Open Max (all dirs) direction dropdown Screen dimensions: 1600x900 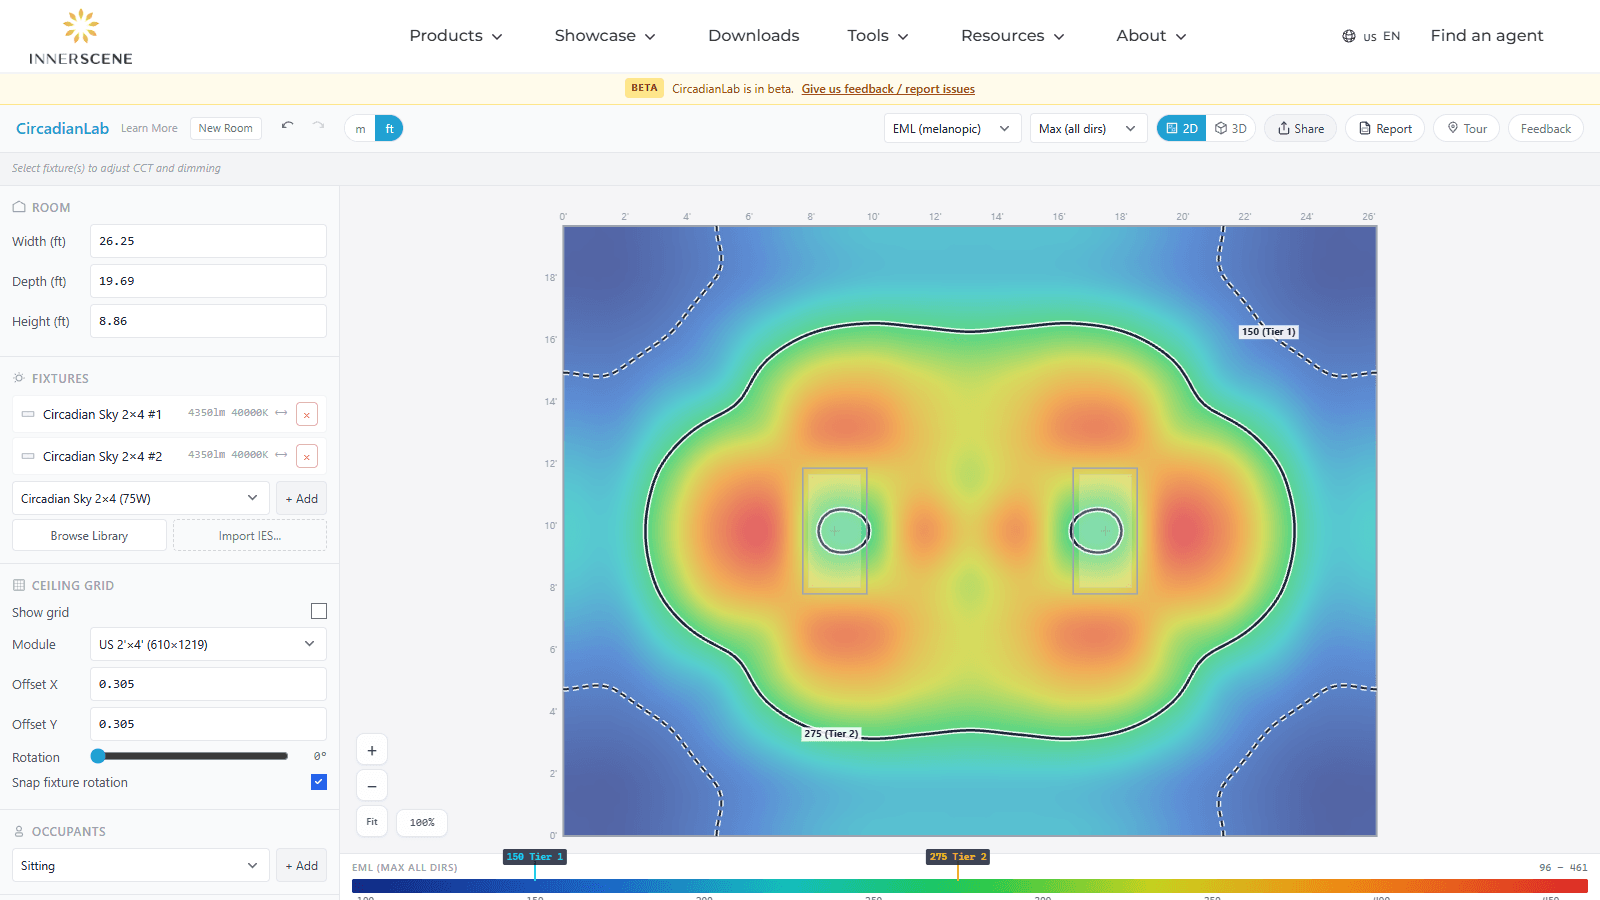(1088, 128)
